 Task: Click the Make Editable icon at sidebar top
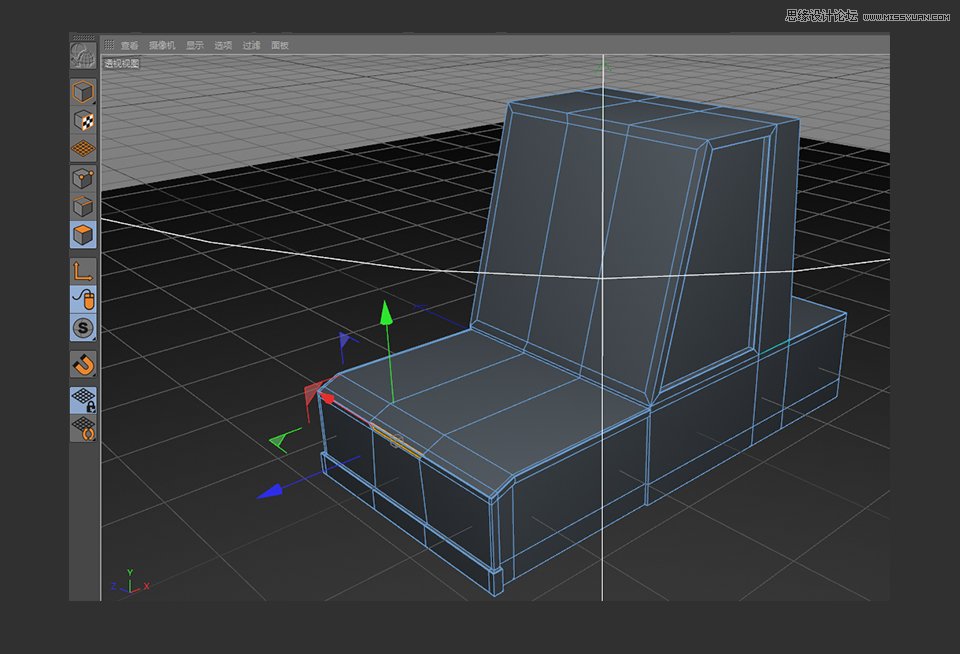[84, 56]
